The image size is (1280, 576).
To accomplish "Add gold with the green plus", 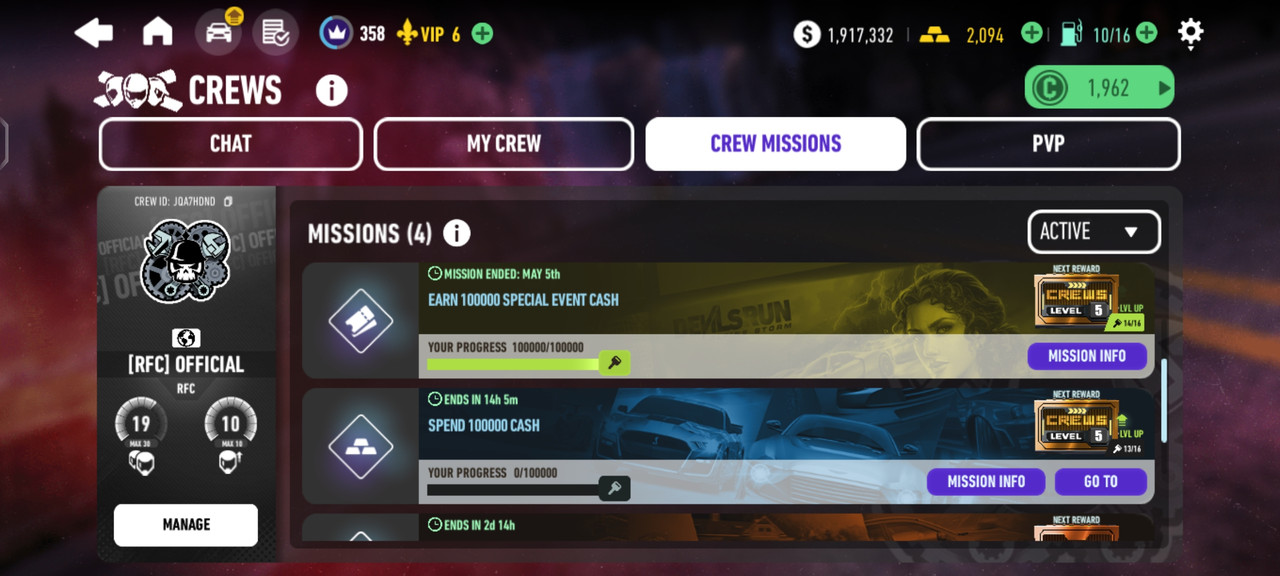I will 1031,33.
